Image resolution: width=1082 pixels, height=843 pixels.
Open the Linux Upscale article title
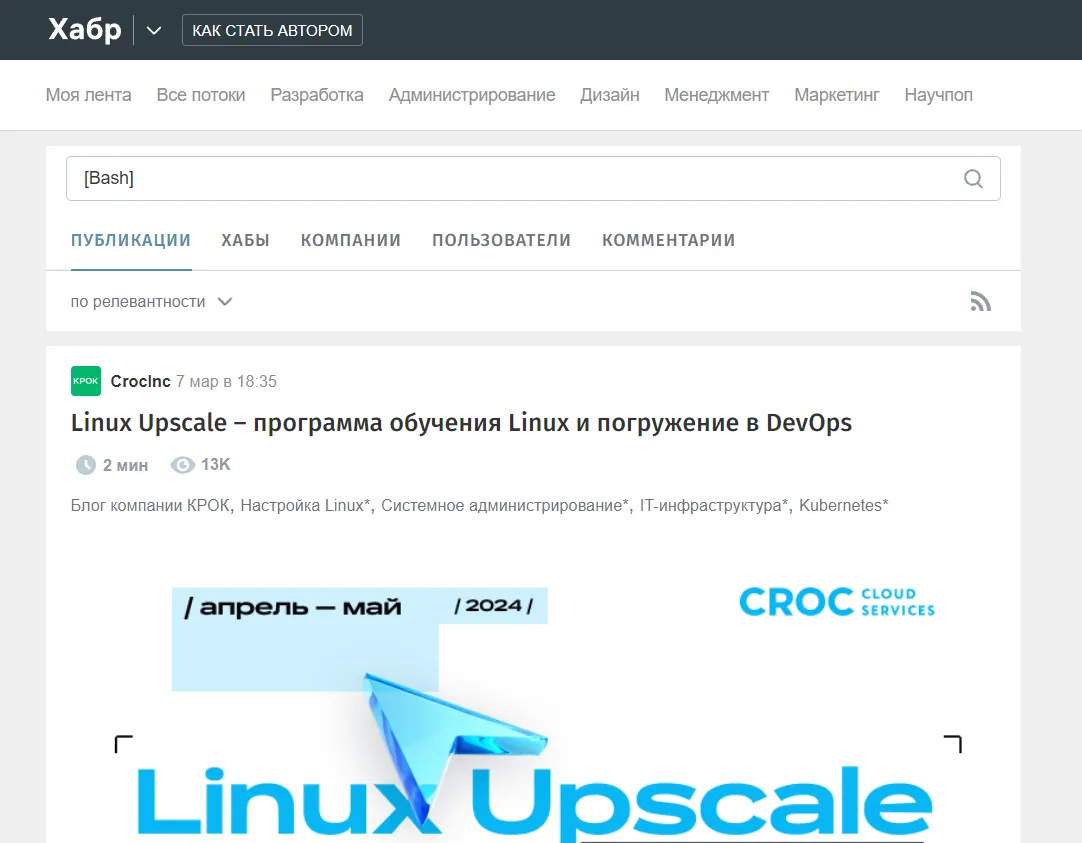pyautogui.click(x=461, y=423)
